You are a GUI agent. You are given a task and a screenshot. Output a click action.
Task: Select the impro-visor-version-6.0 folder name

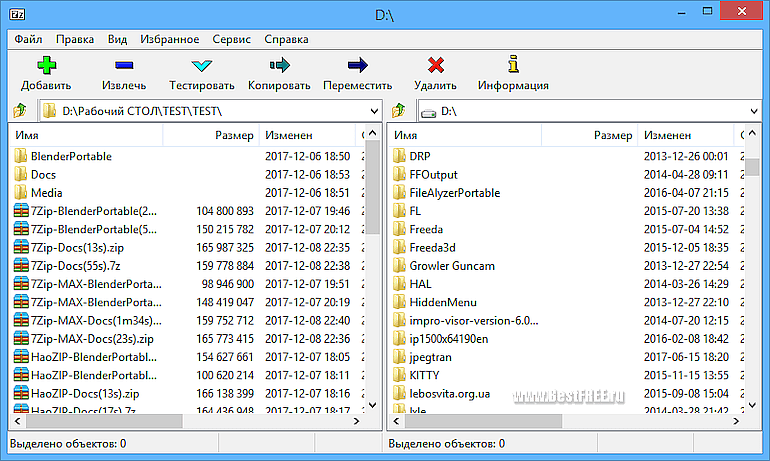pos(474,321)
